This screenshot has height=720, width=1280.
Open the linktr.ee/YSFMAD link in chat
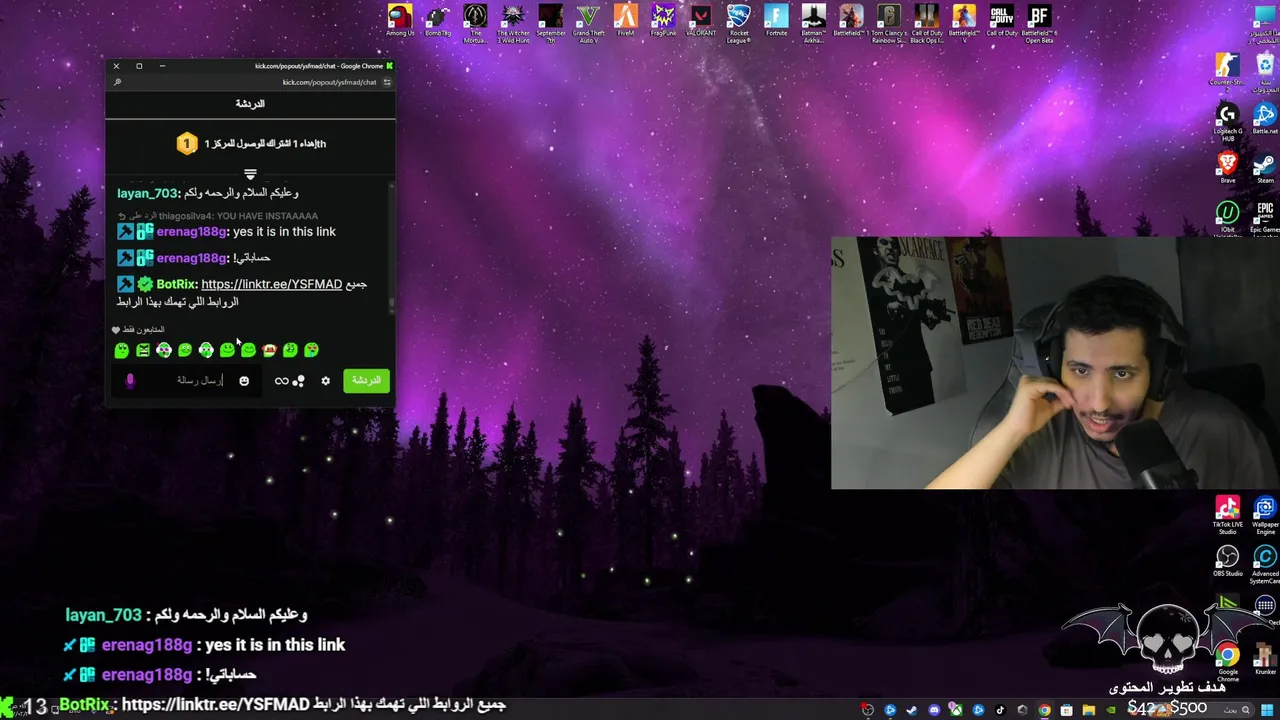[271, 284]
